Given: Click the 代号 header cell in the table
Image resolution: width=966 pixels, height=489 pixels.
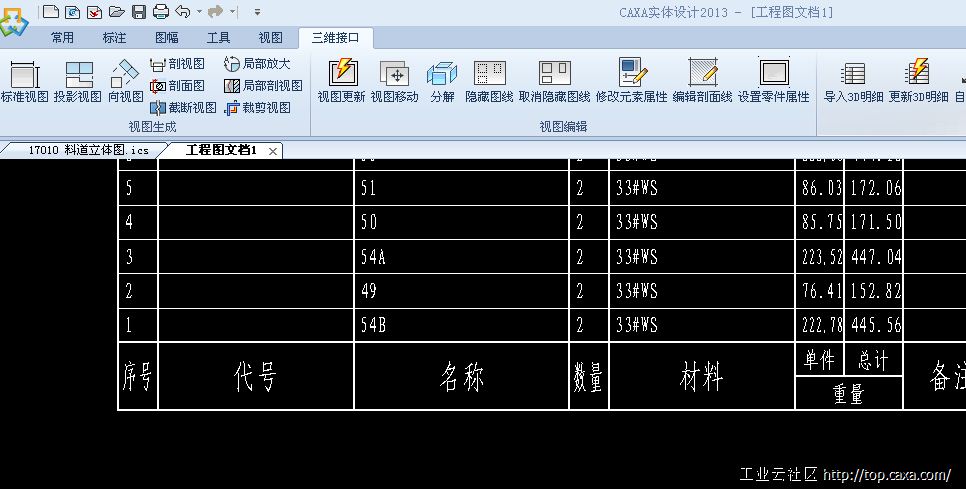Looking at the screenshot, I should 255,376.
